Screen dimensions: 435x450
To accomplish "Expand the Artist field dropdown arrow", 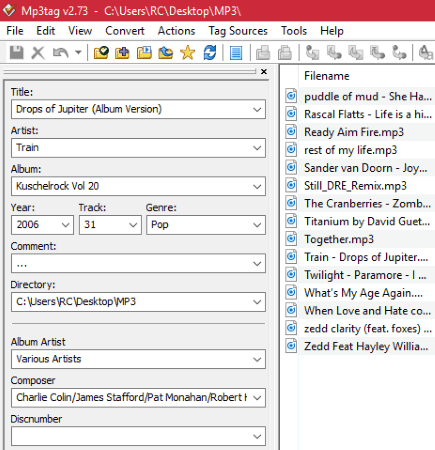I will [x=257, y=148].
